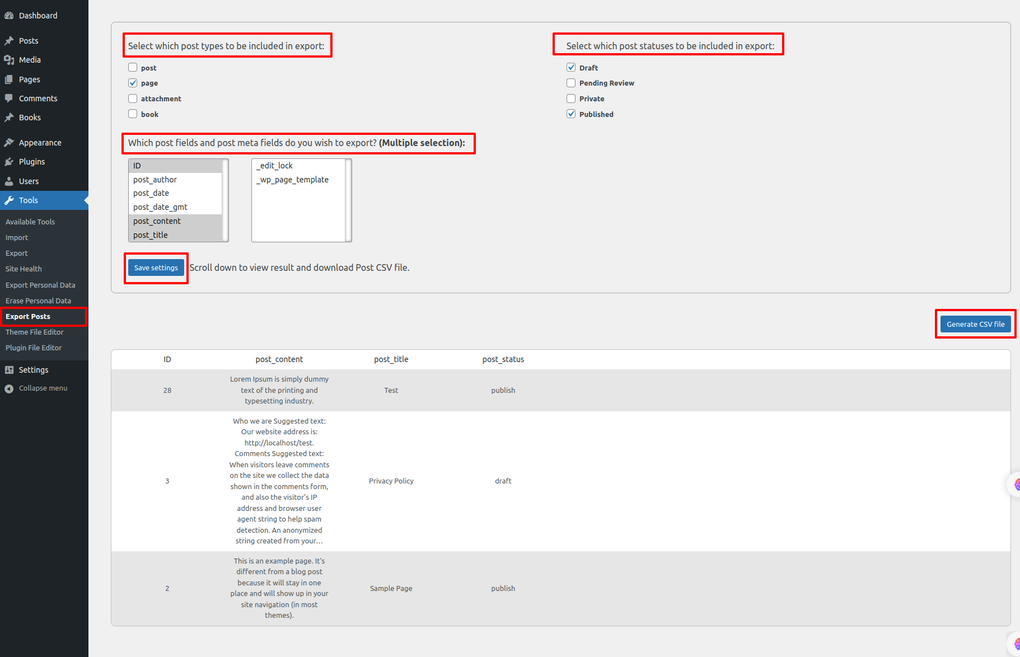Check the Private status checkbox

click(x=571, y=98)
